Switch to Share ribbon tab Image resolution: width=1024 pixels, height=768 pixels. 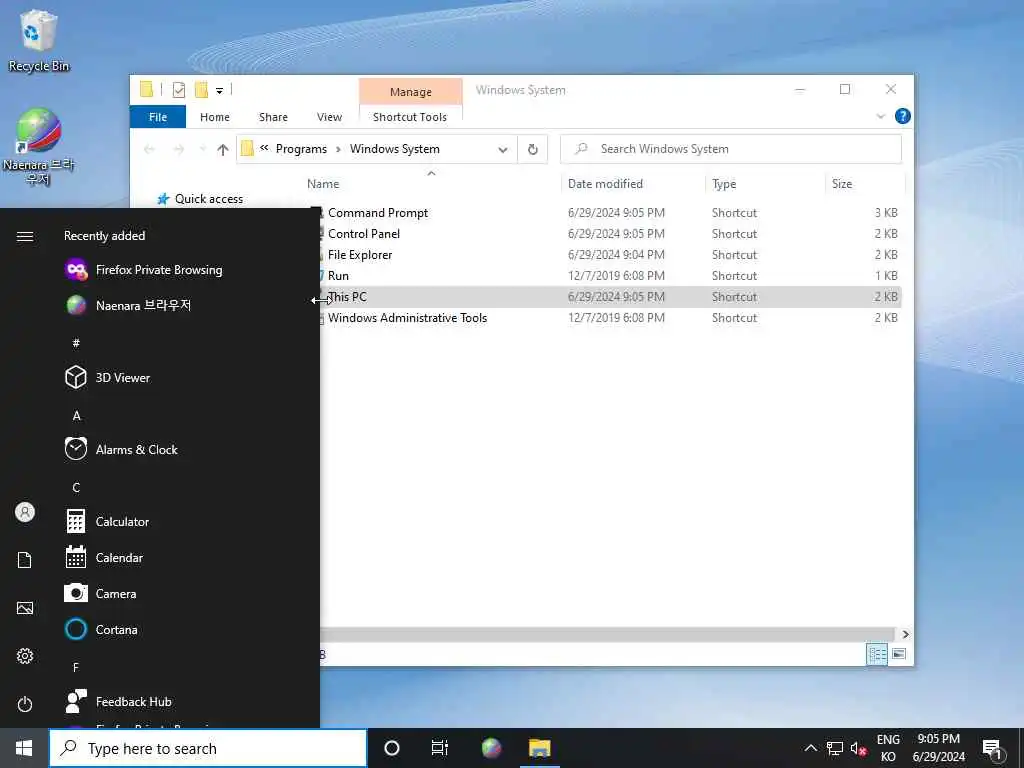tap(273, 117)
